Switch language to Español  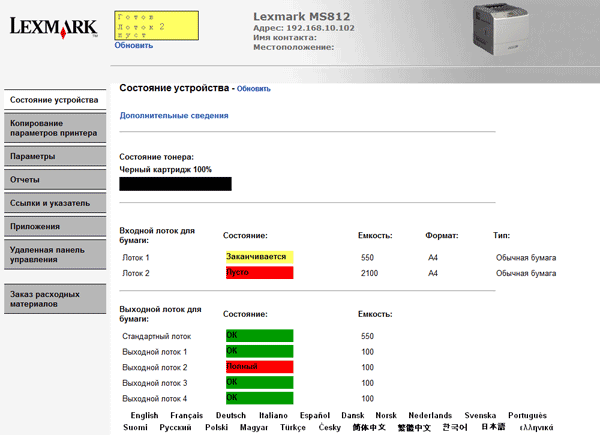(x=315, y=415)
